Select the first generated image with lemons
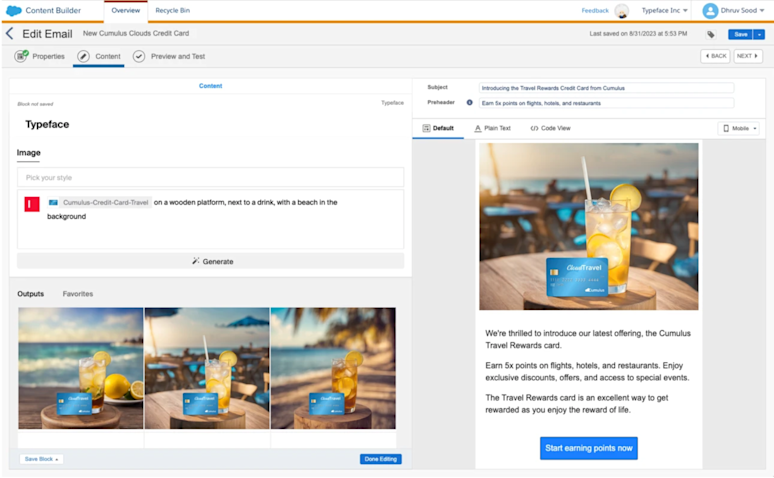Viewport: 774px width, 478px height. [x=81, y=368]
